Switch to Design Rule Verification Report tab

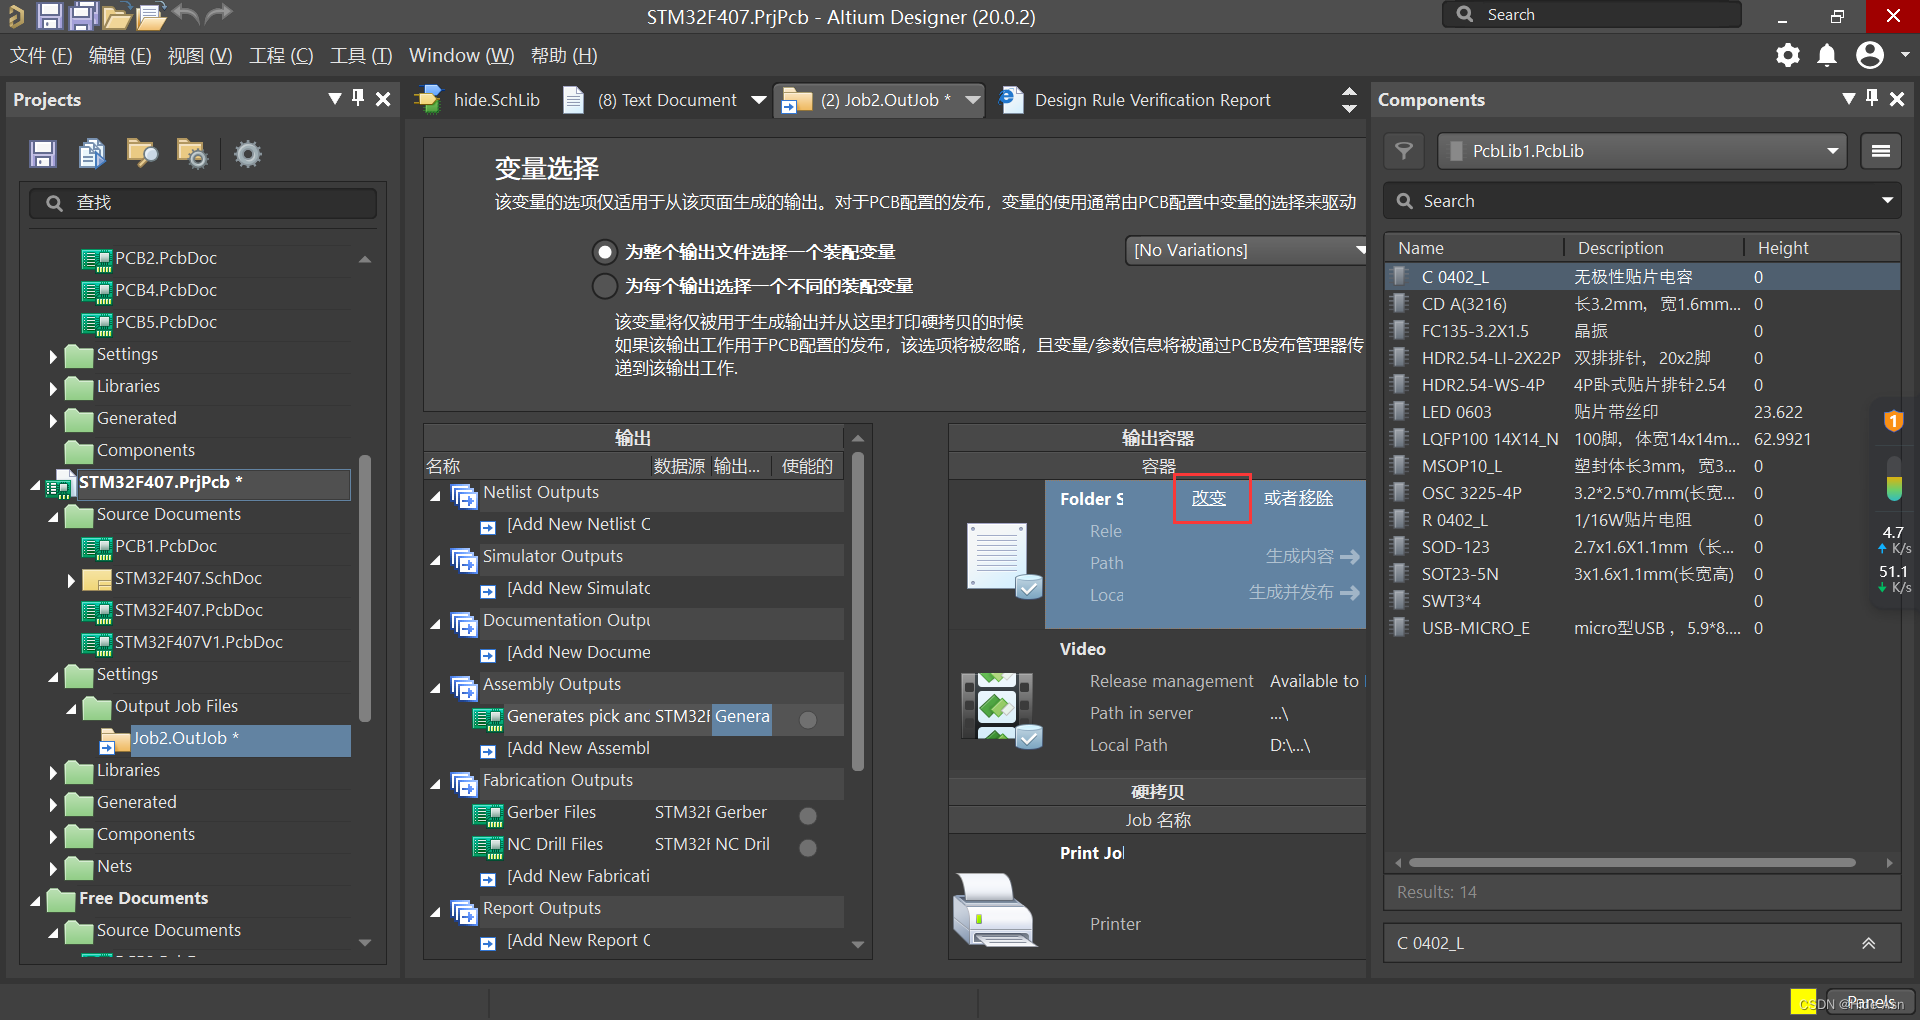(1136, 100)
